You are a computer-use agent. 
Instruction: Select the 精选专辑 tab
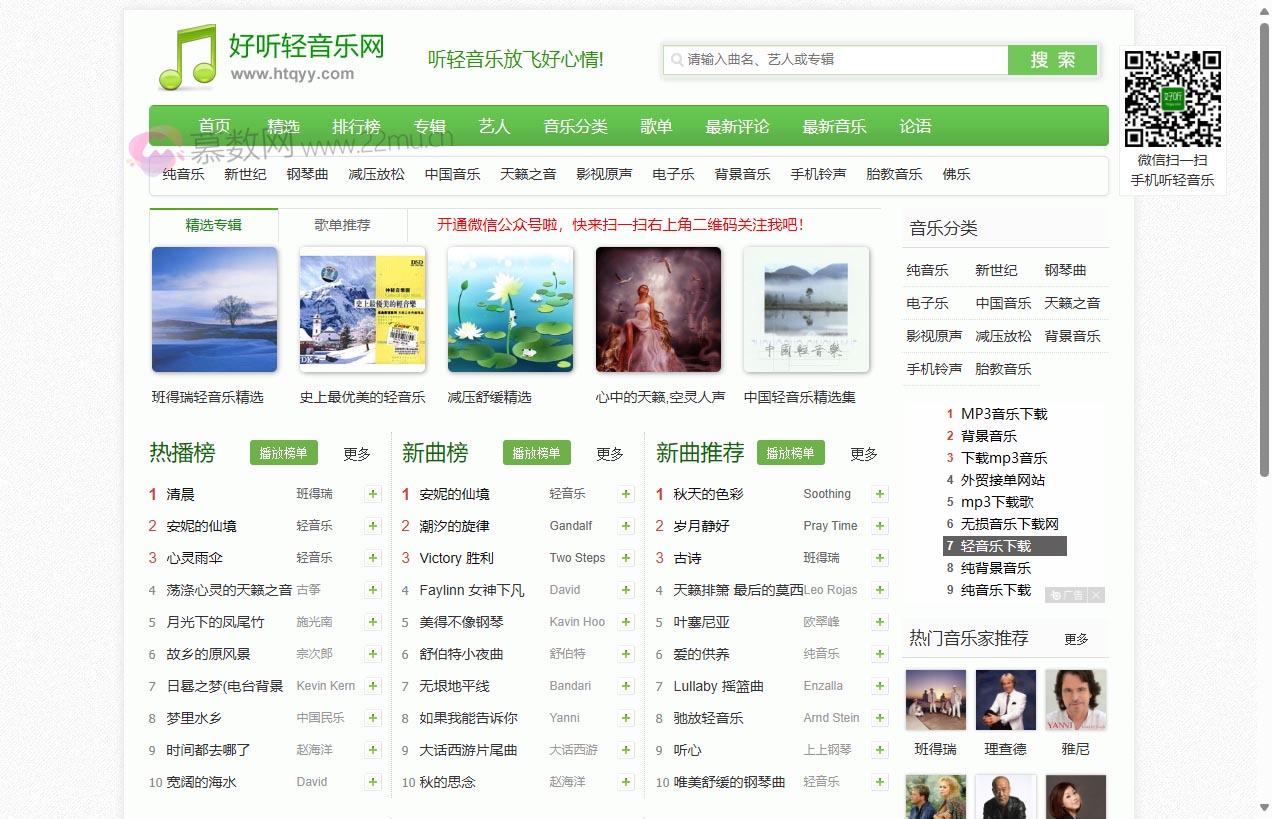(x=213, y=225)
